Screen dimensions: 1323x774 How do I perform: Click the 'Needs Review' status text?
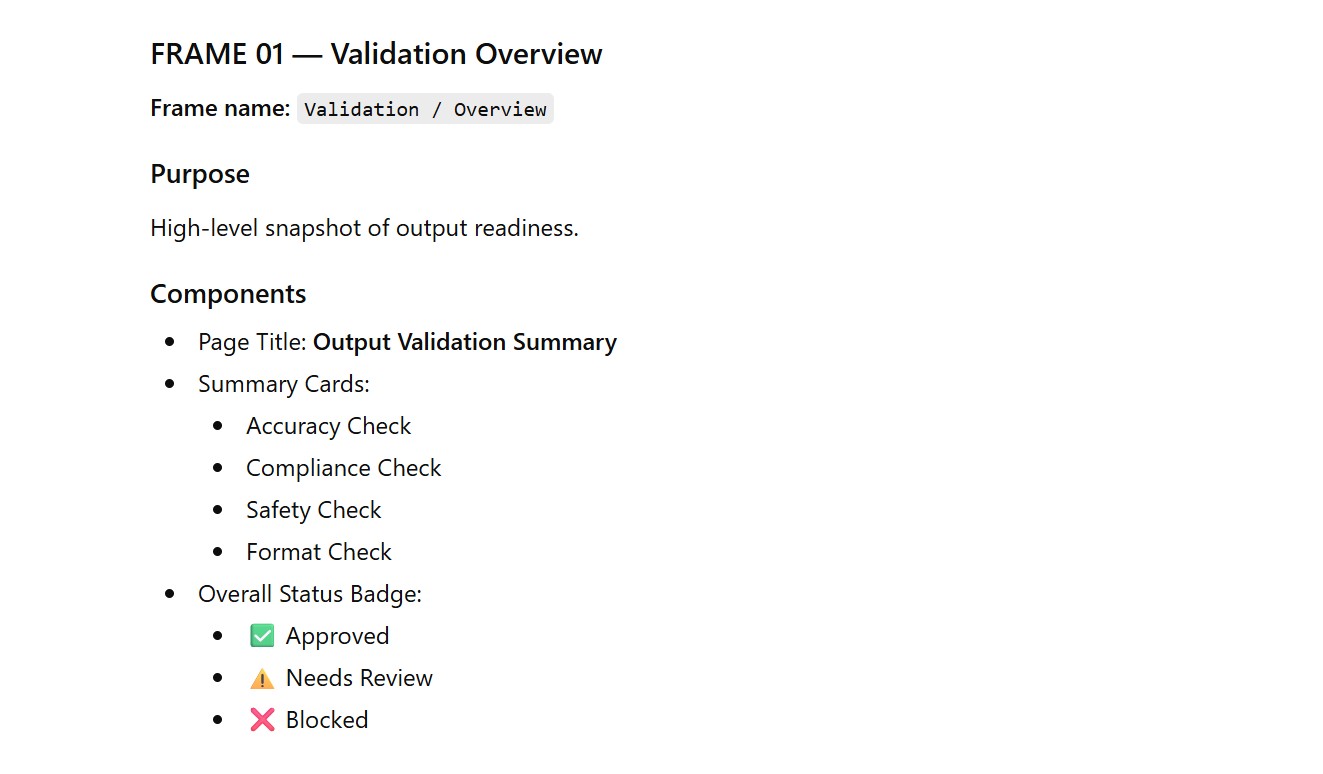[x=359, y=678]
